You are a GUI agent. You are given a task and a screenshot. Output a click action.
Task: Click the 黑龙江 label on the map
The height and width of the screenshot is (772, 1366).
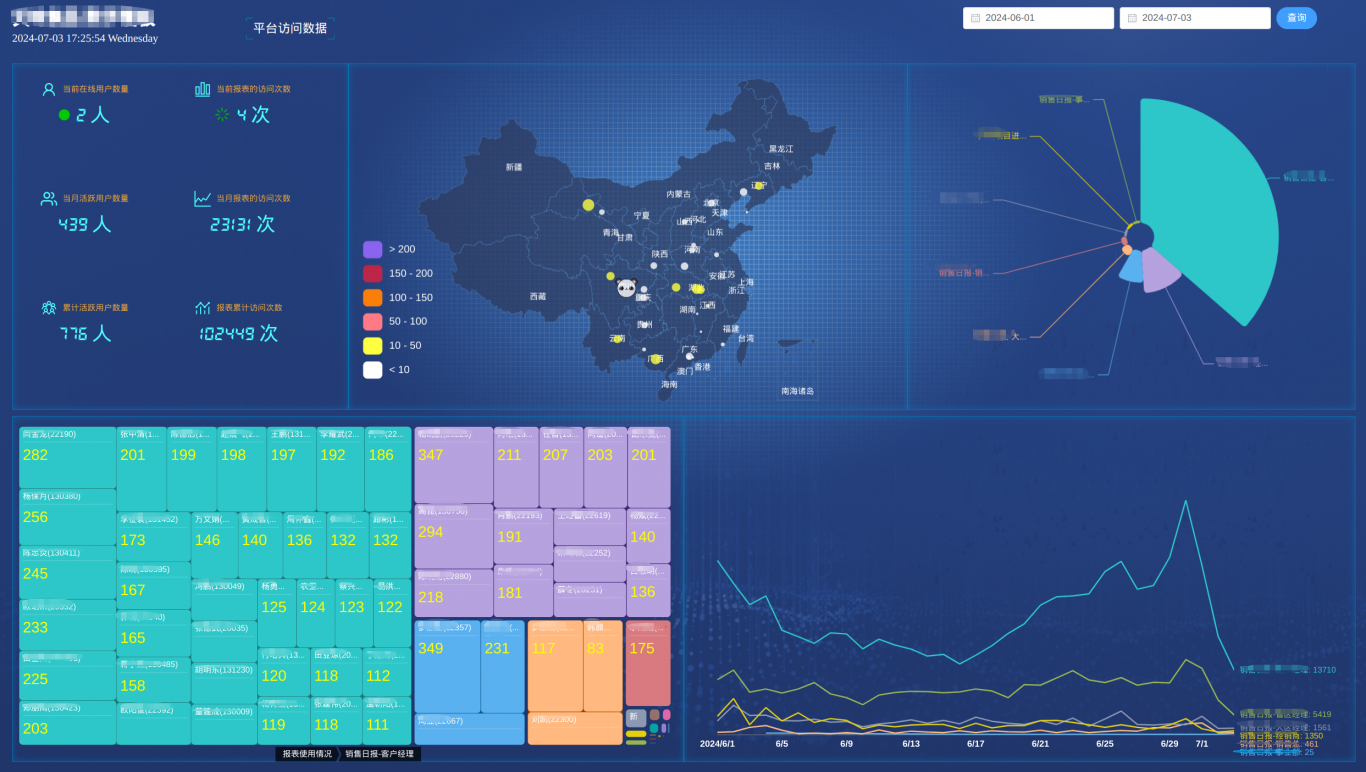pyautogui.click(x=781, y=149)
